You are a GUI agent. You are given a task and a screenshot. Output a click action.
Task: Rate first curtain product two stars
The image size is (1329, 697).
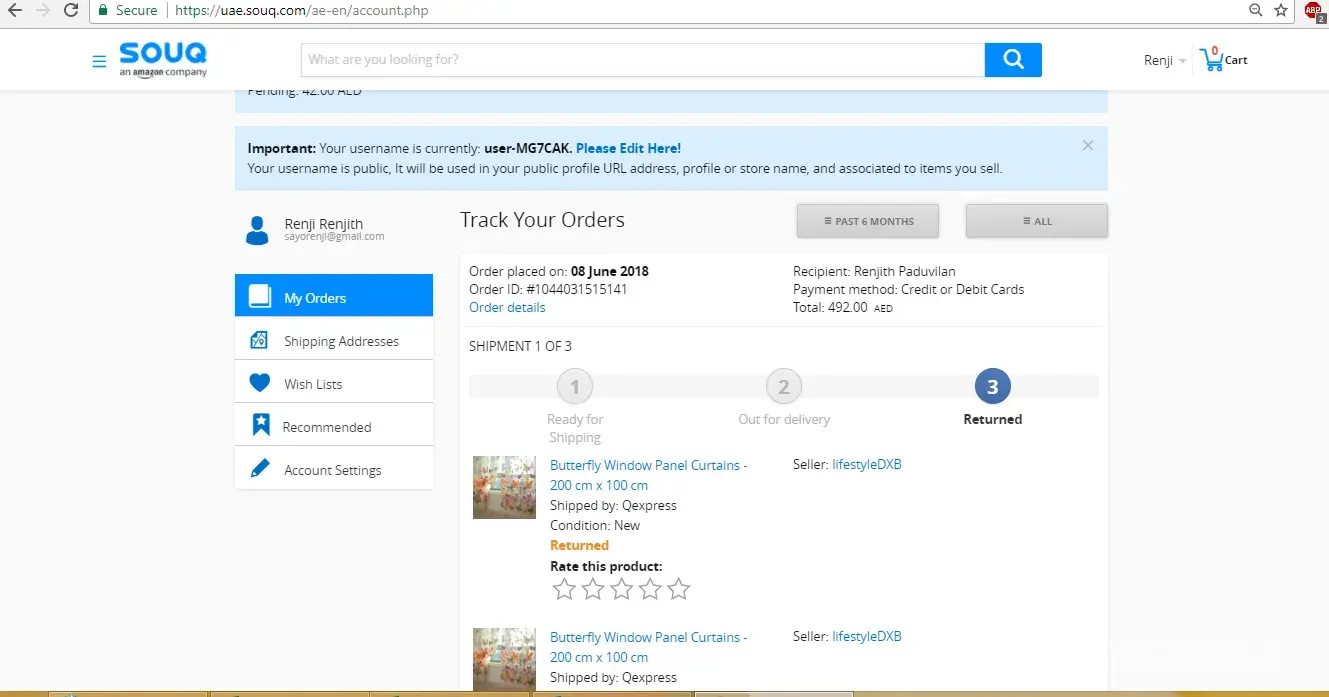pos(593,589)
